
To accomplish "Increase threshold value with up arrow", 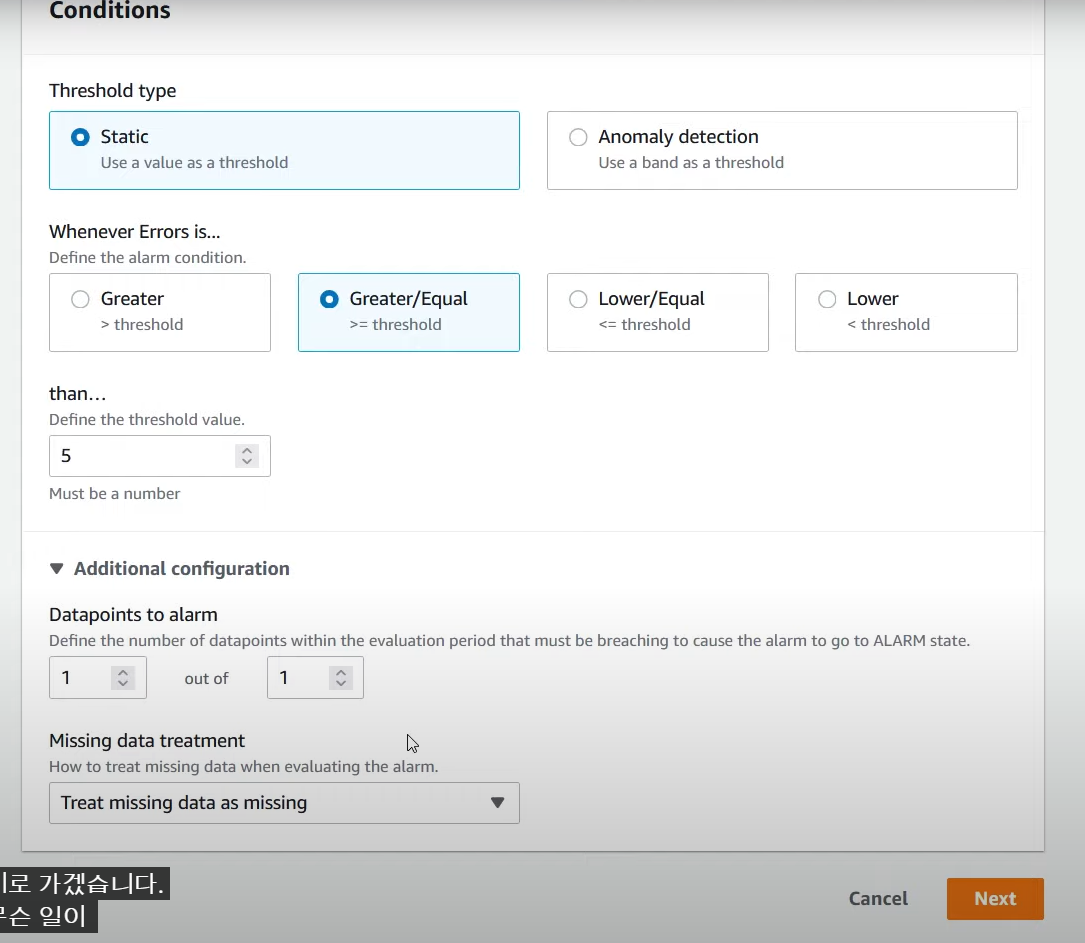I will (x=247, y=450).
